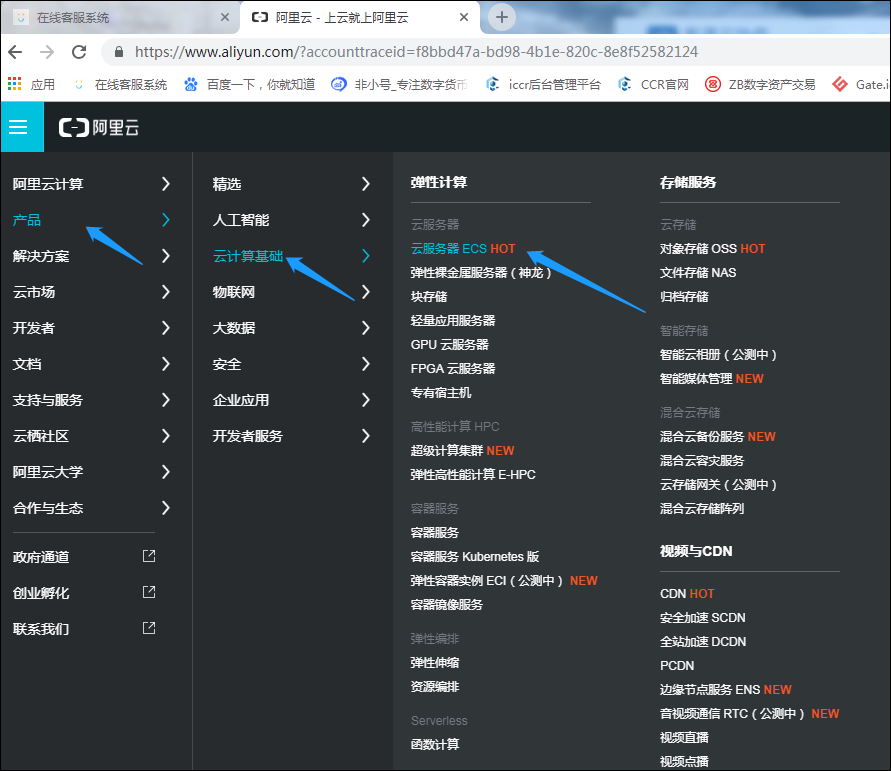Close the 在线客服系统 browser tab
Image resolution: width=891 pixels, height=771 pixels.
(224, 18)
